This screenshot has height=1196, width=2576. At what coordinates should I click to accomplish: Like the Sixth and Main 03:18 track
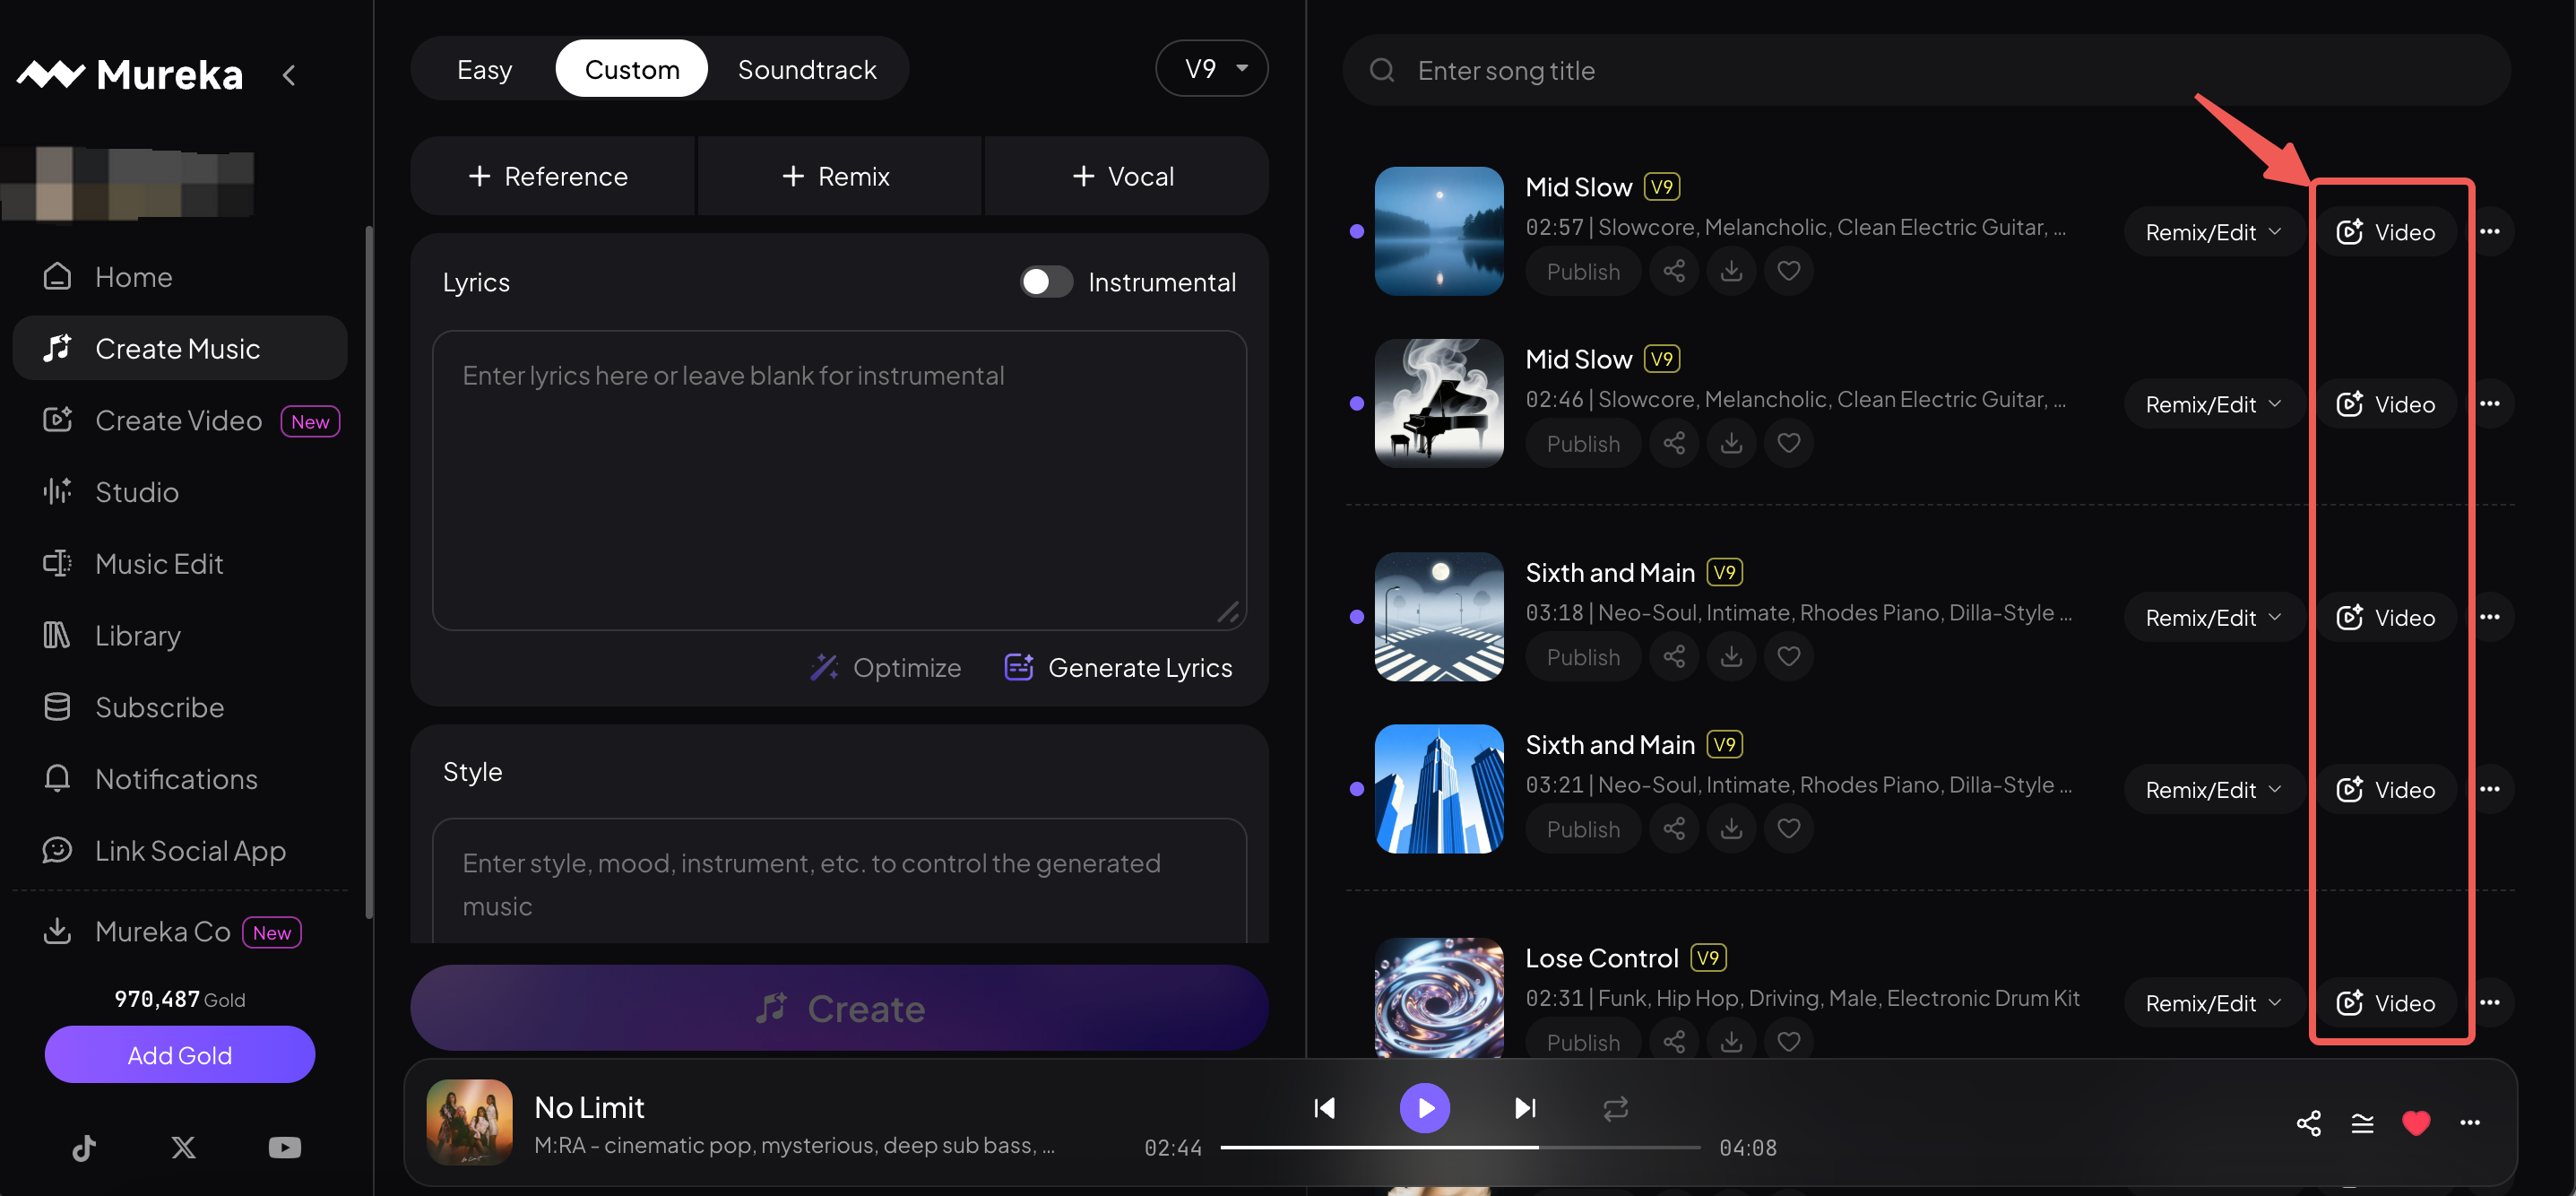pyautogui.click(x=1788, y=657)
